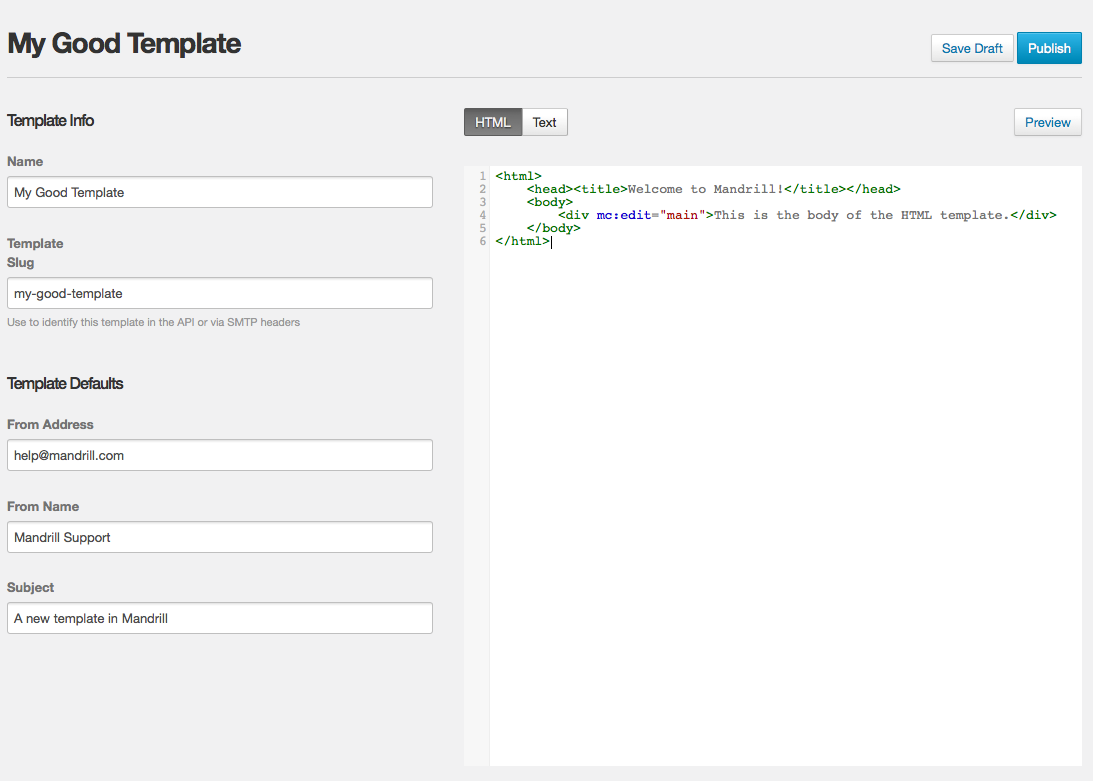Screen dimensions: 1093x781
Task: Click line number 4 in the gutter
Action: (x=482, y=215)
